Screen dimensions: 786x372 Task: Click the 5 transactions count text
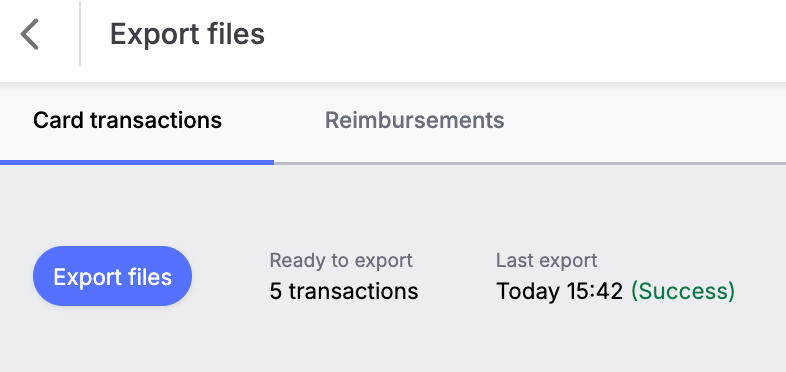click(344, 291)
